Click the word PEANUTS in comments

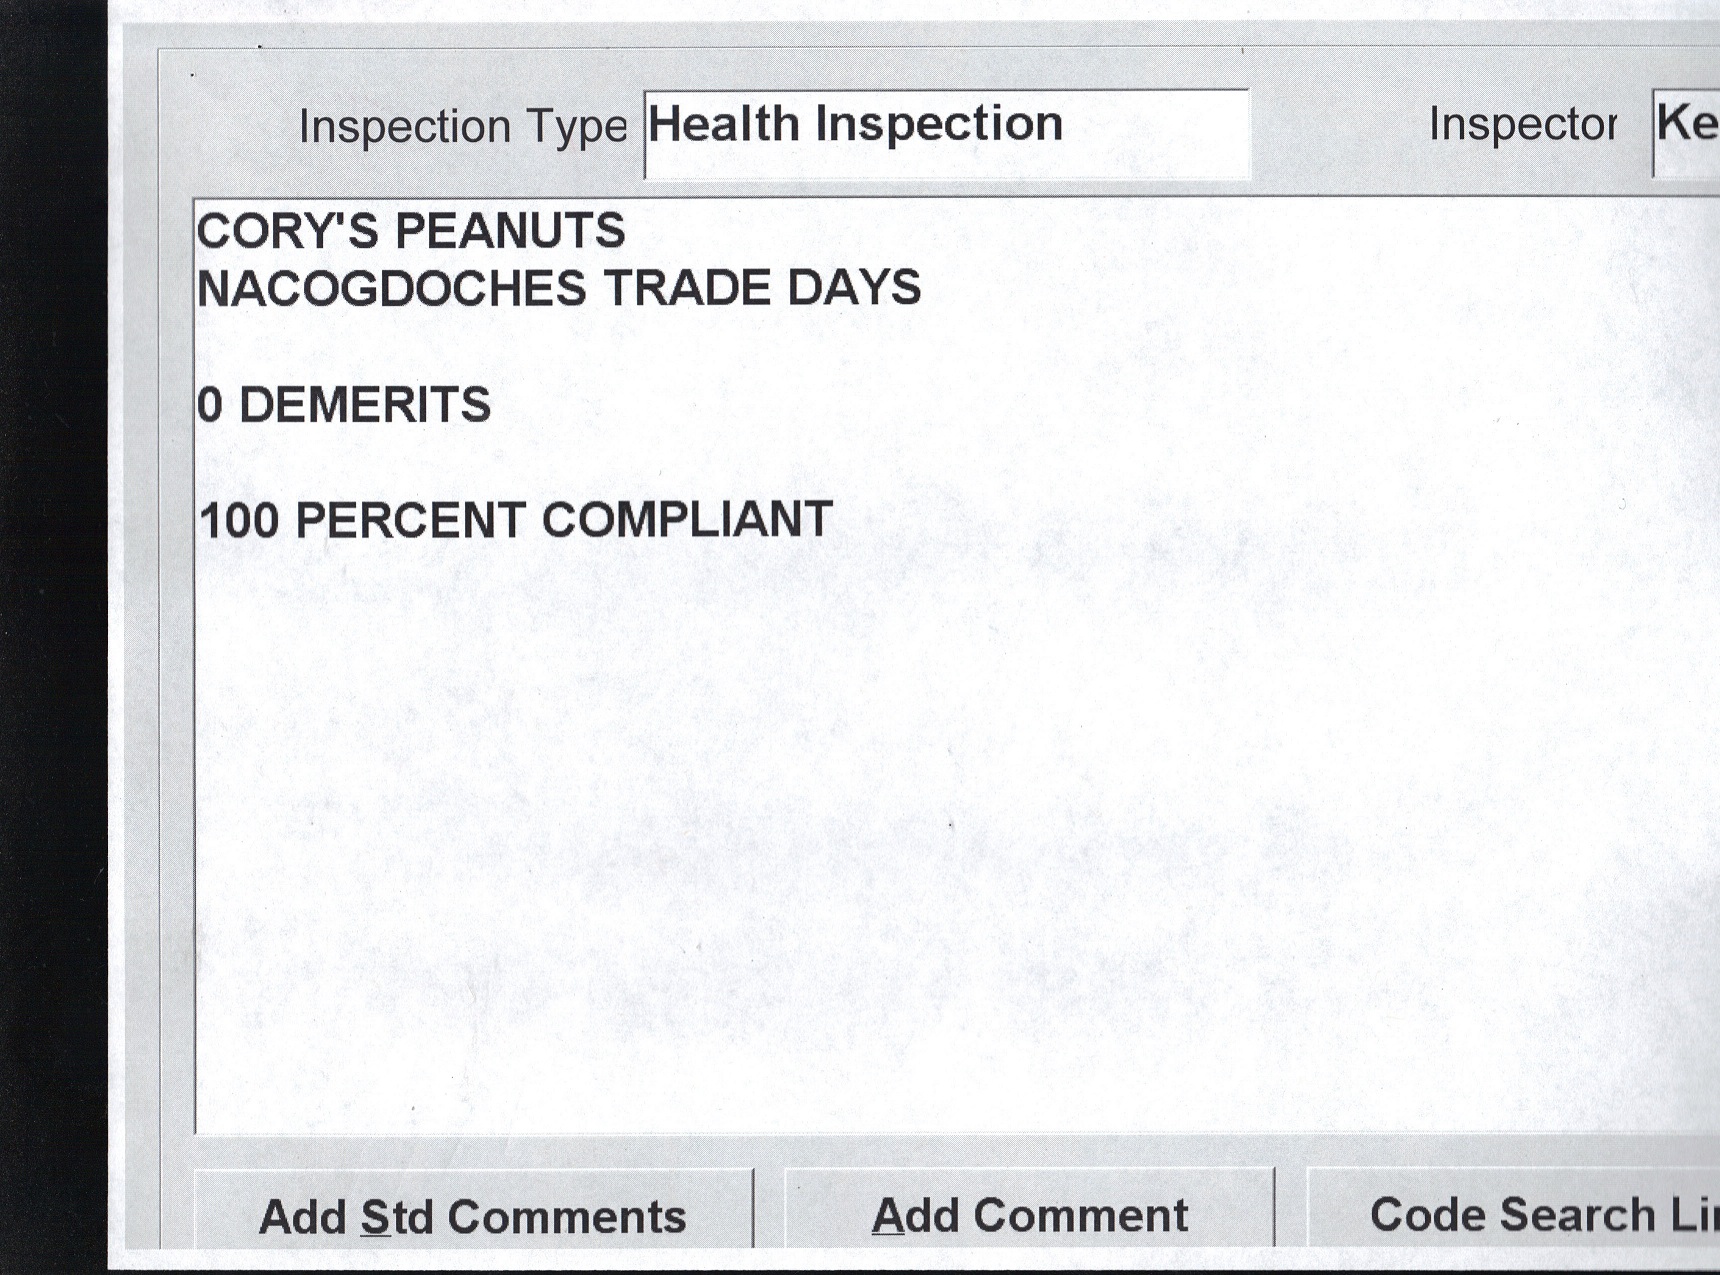(510, 231)
